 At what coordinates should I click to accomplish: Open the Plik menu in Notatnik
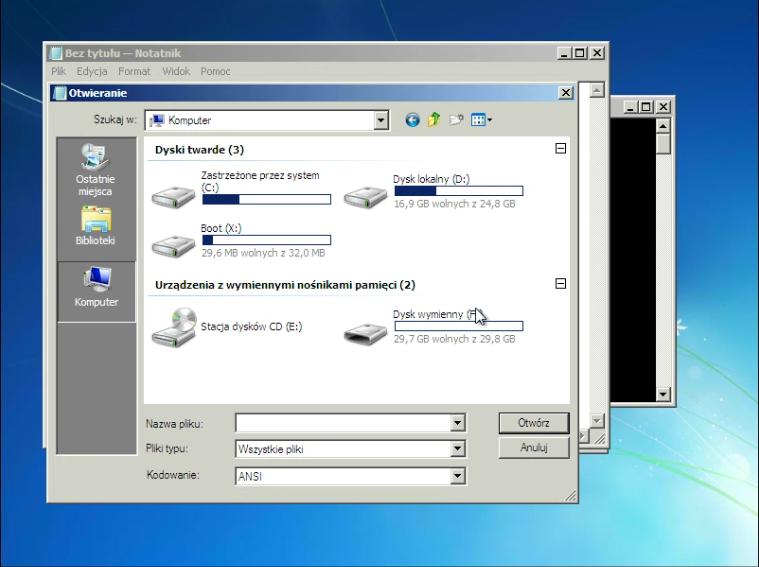click(x=59, y=71)
